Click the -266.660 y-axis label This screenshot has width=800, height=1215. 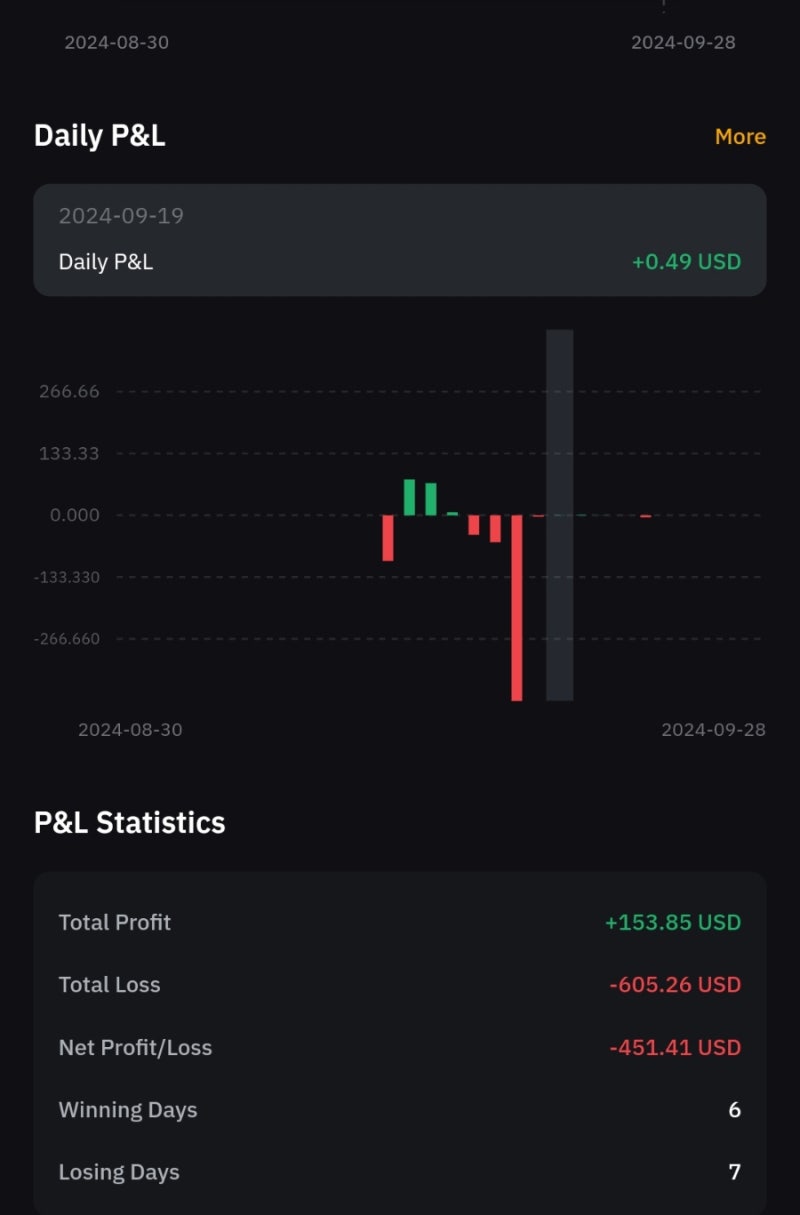pyautogui.click(x=67, y=639)
